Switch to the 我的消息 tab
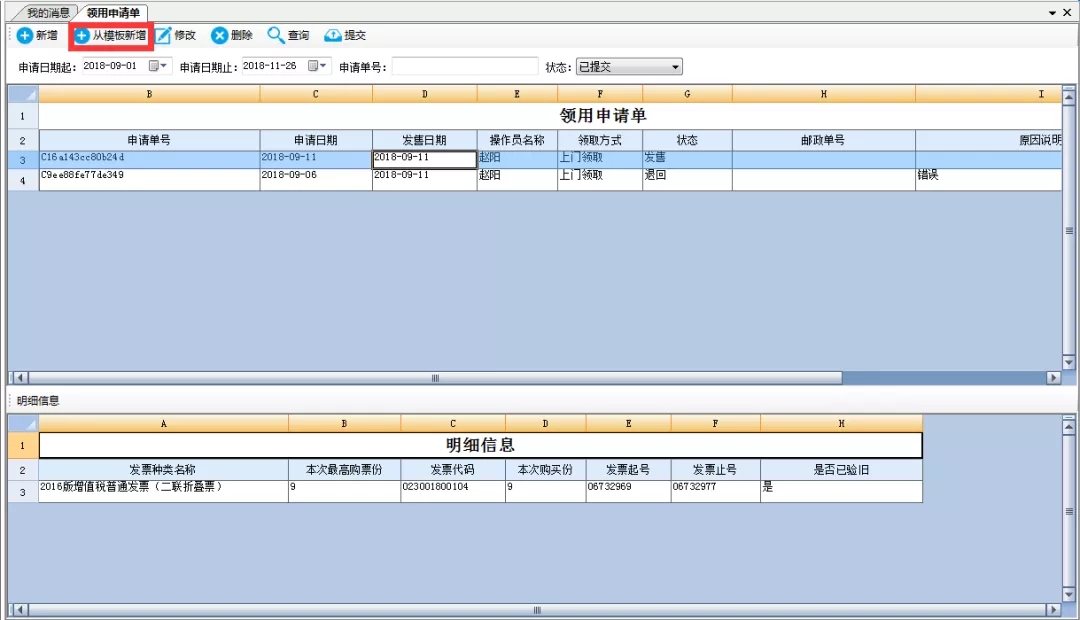 [47, 13]
